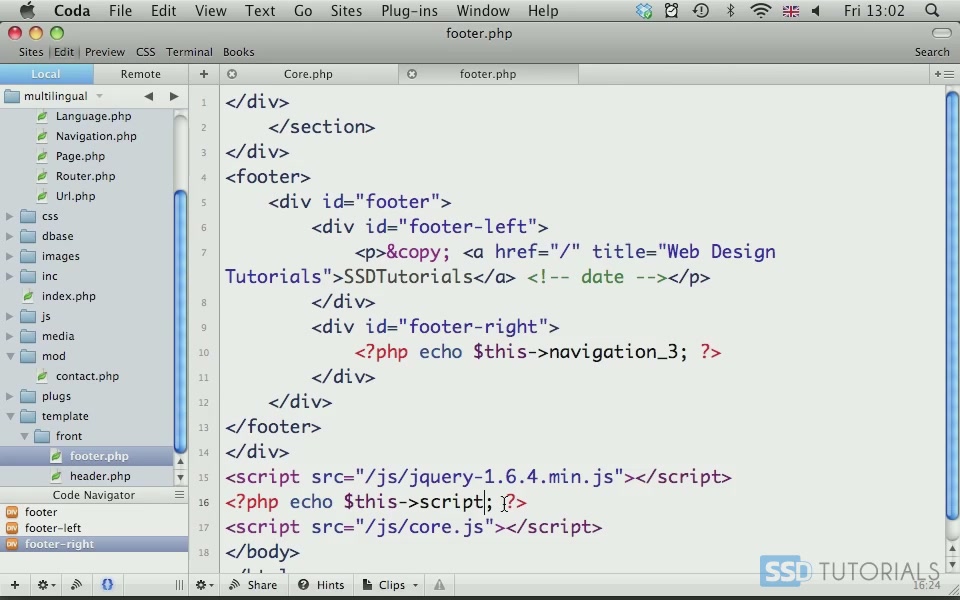Toggle the Code Navigator braces icon

pyautogui.click(x=107, y=585)
